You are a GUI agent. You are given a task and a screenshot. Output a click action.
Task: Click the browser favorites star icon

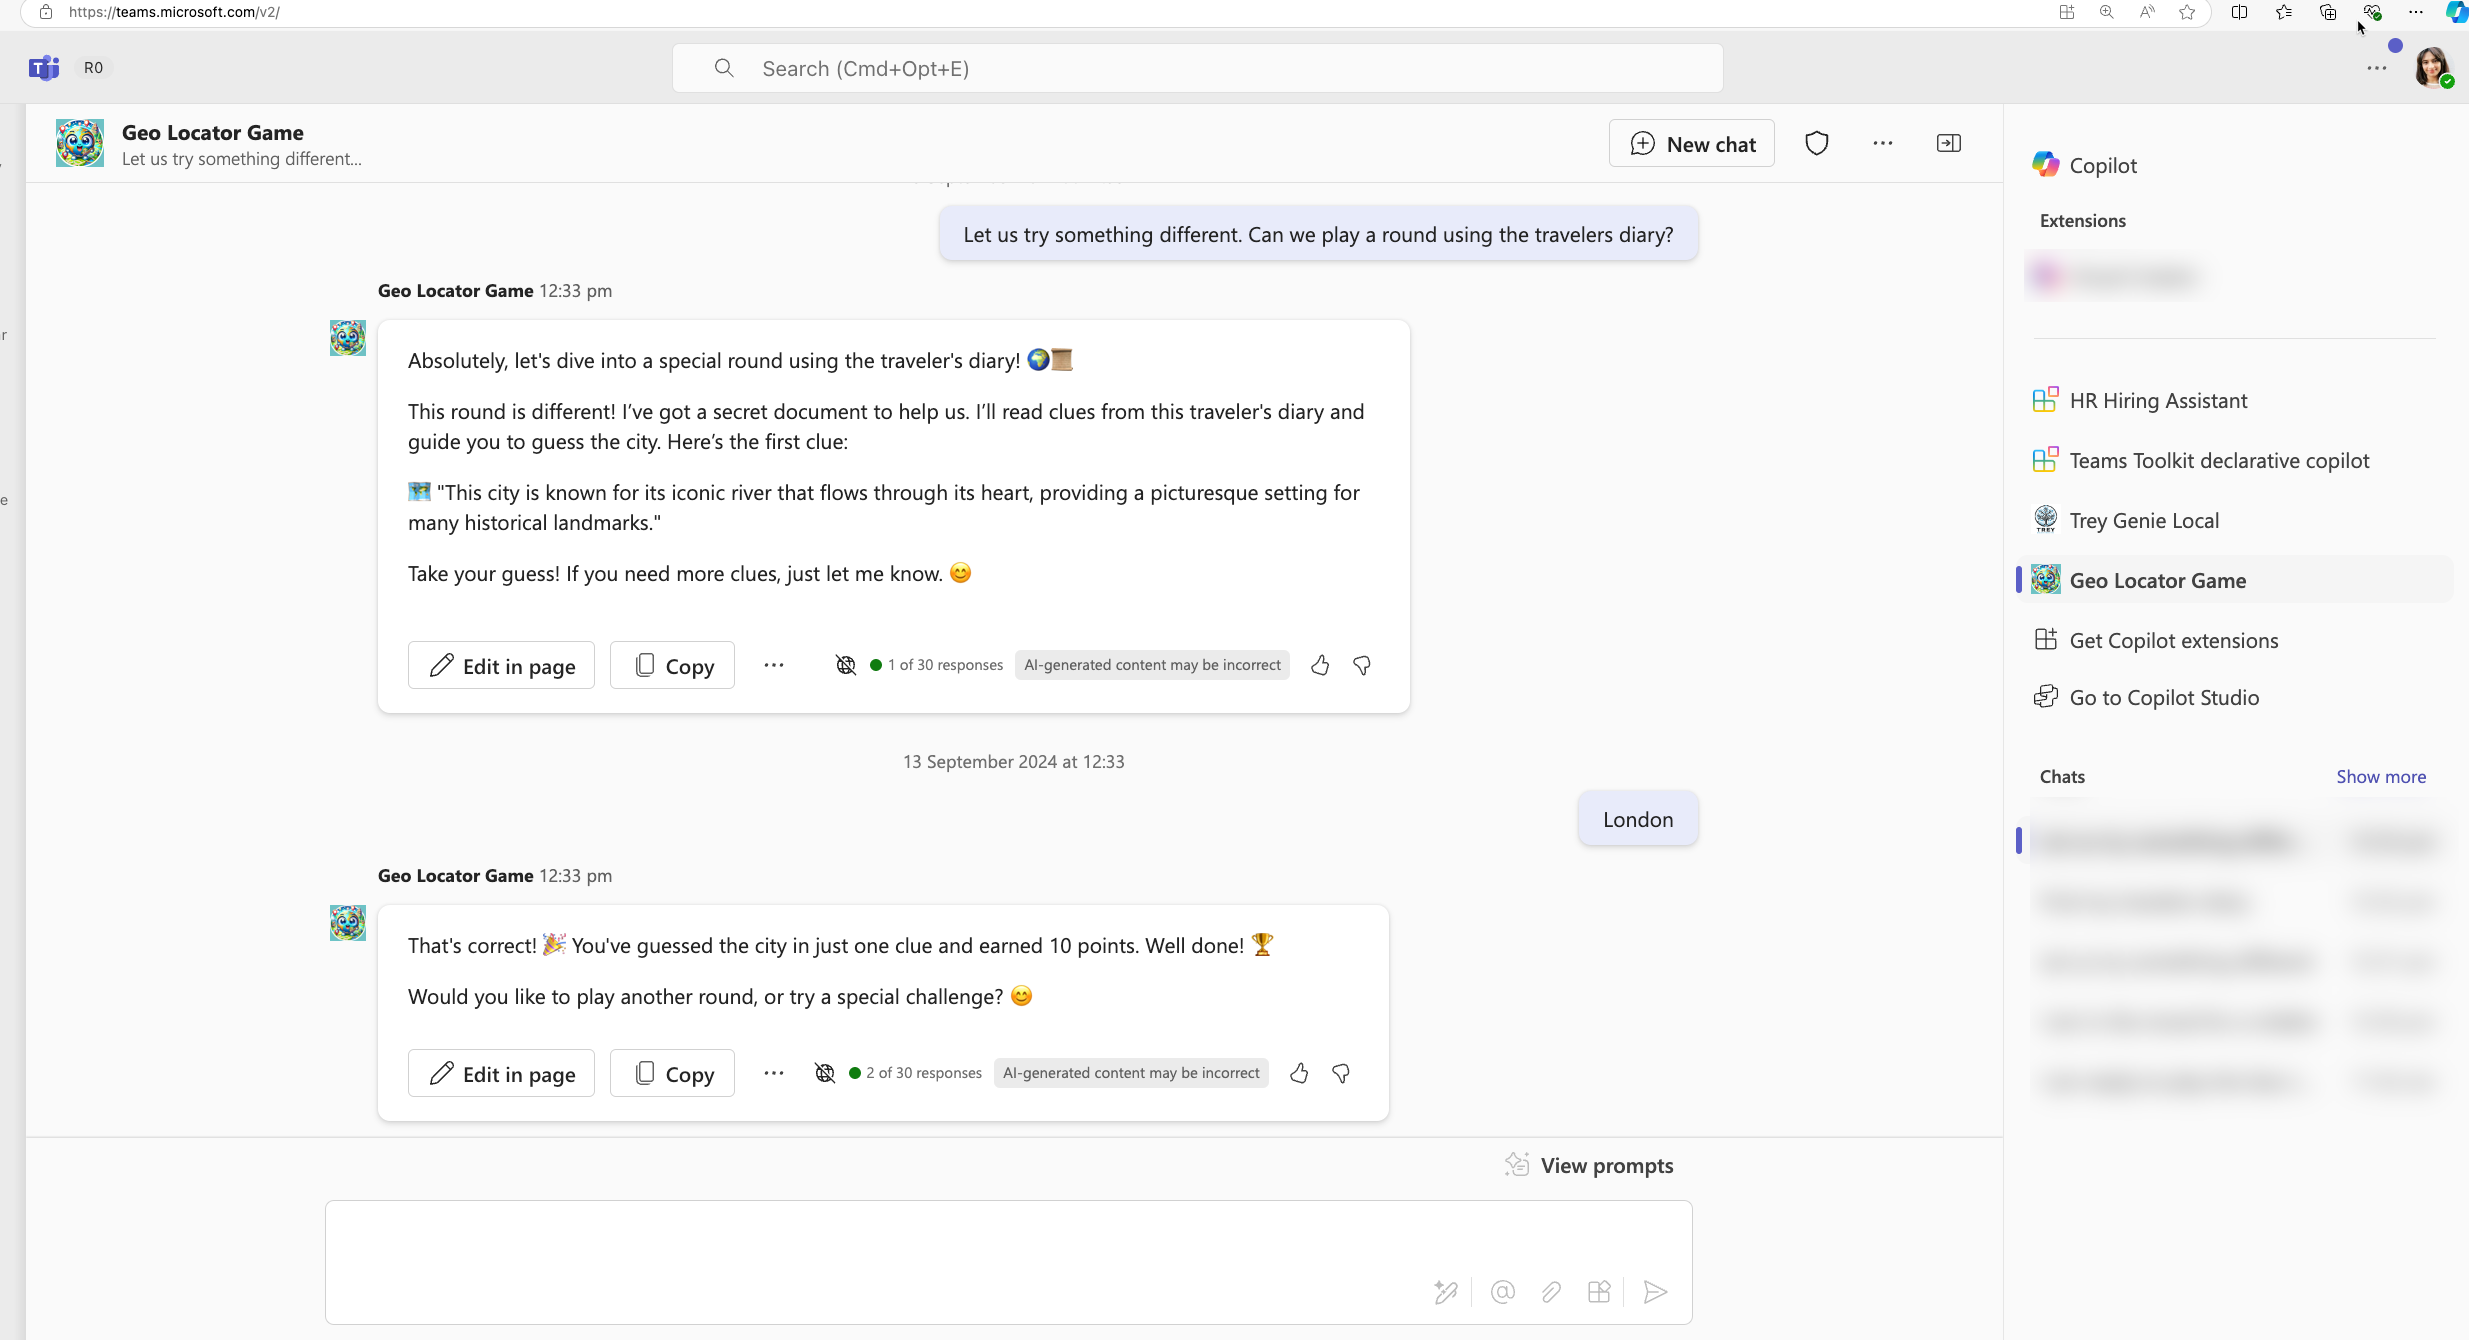coord(2187,12)
